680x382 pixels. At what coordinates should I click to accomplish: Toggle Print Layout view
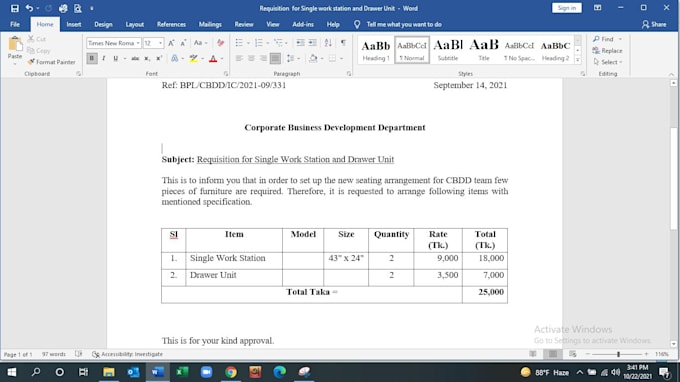coord(553,354)
